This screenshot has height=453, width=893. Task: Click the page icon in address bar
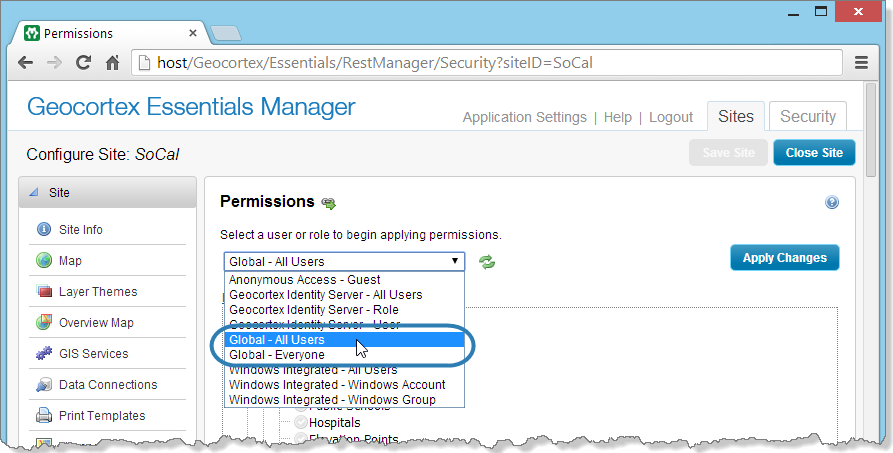click(x=145, y=63)
